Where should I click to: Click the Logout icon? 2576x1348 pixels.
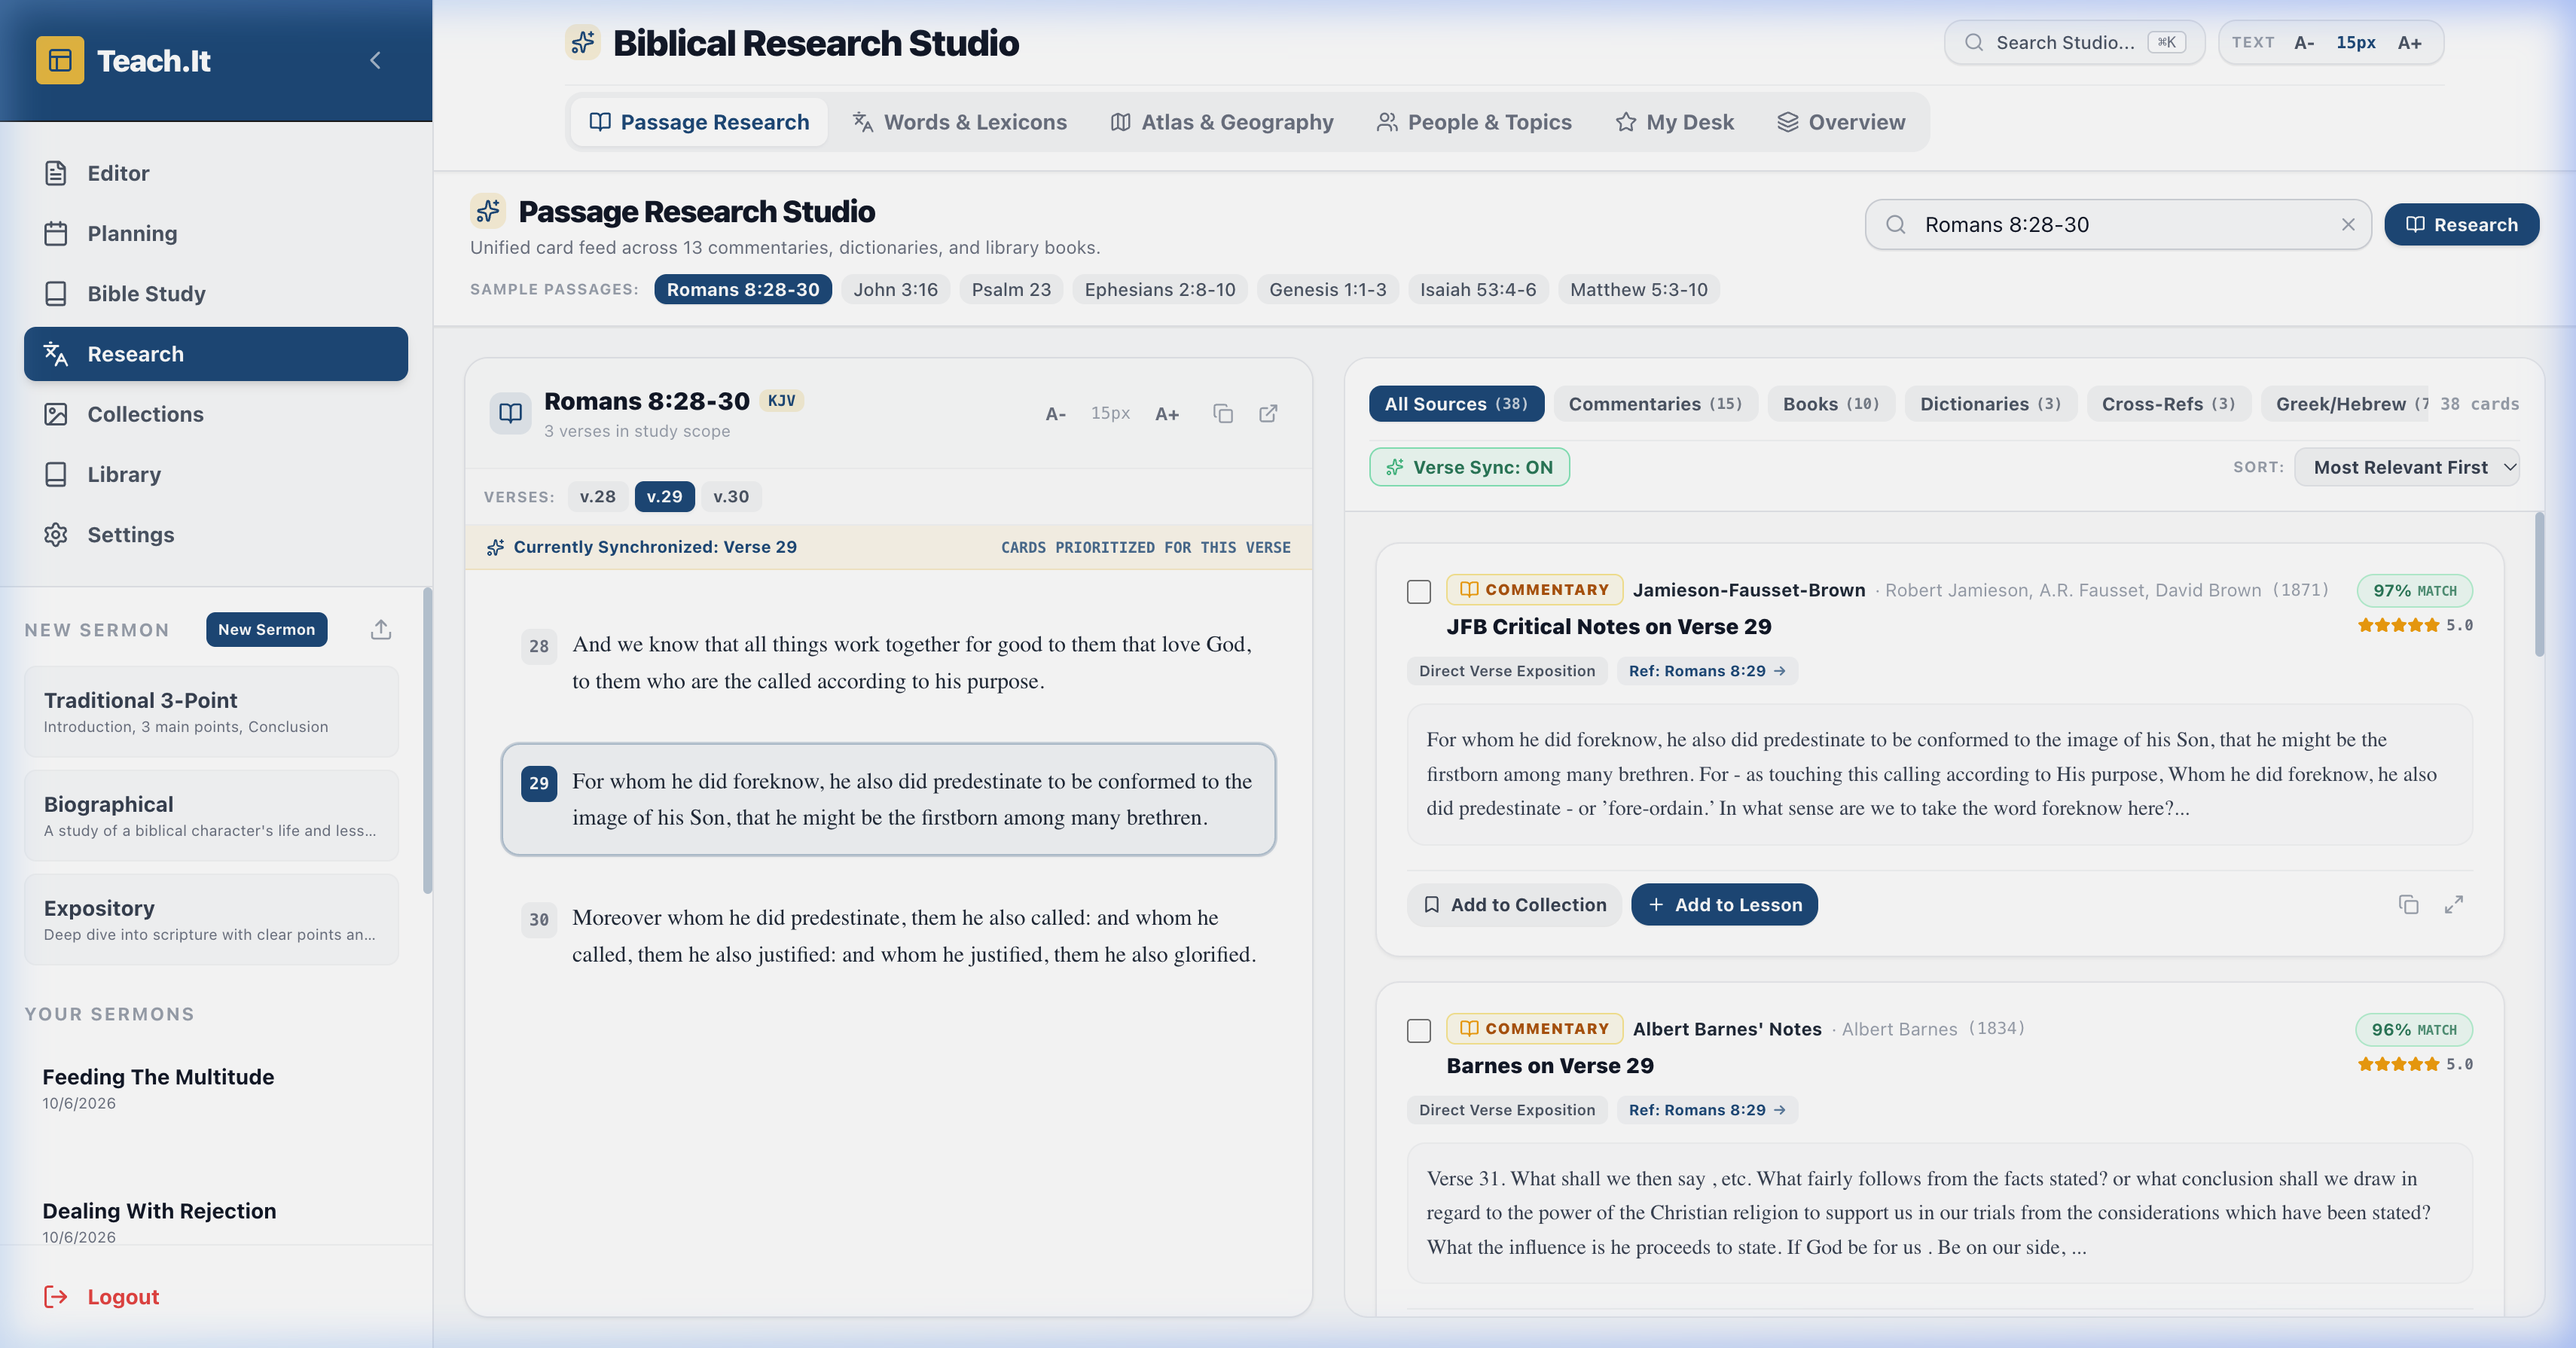pos(56,1296)
